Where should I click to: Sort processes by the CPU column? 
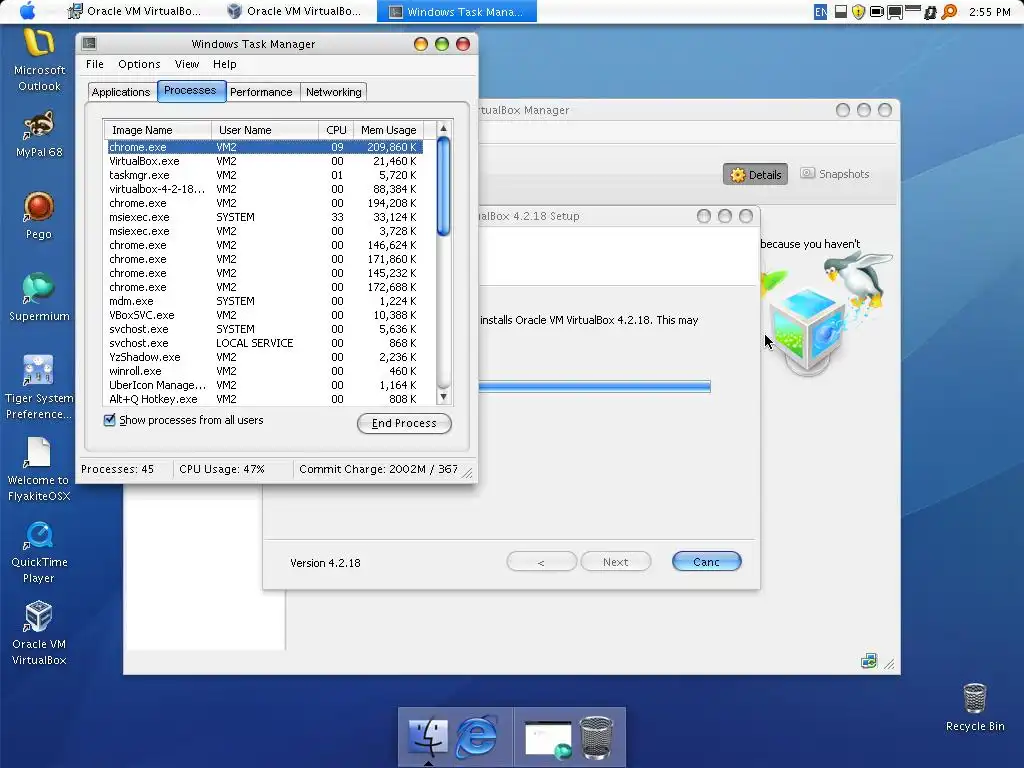[336, 130]
